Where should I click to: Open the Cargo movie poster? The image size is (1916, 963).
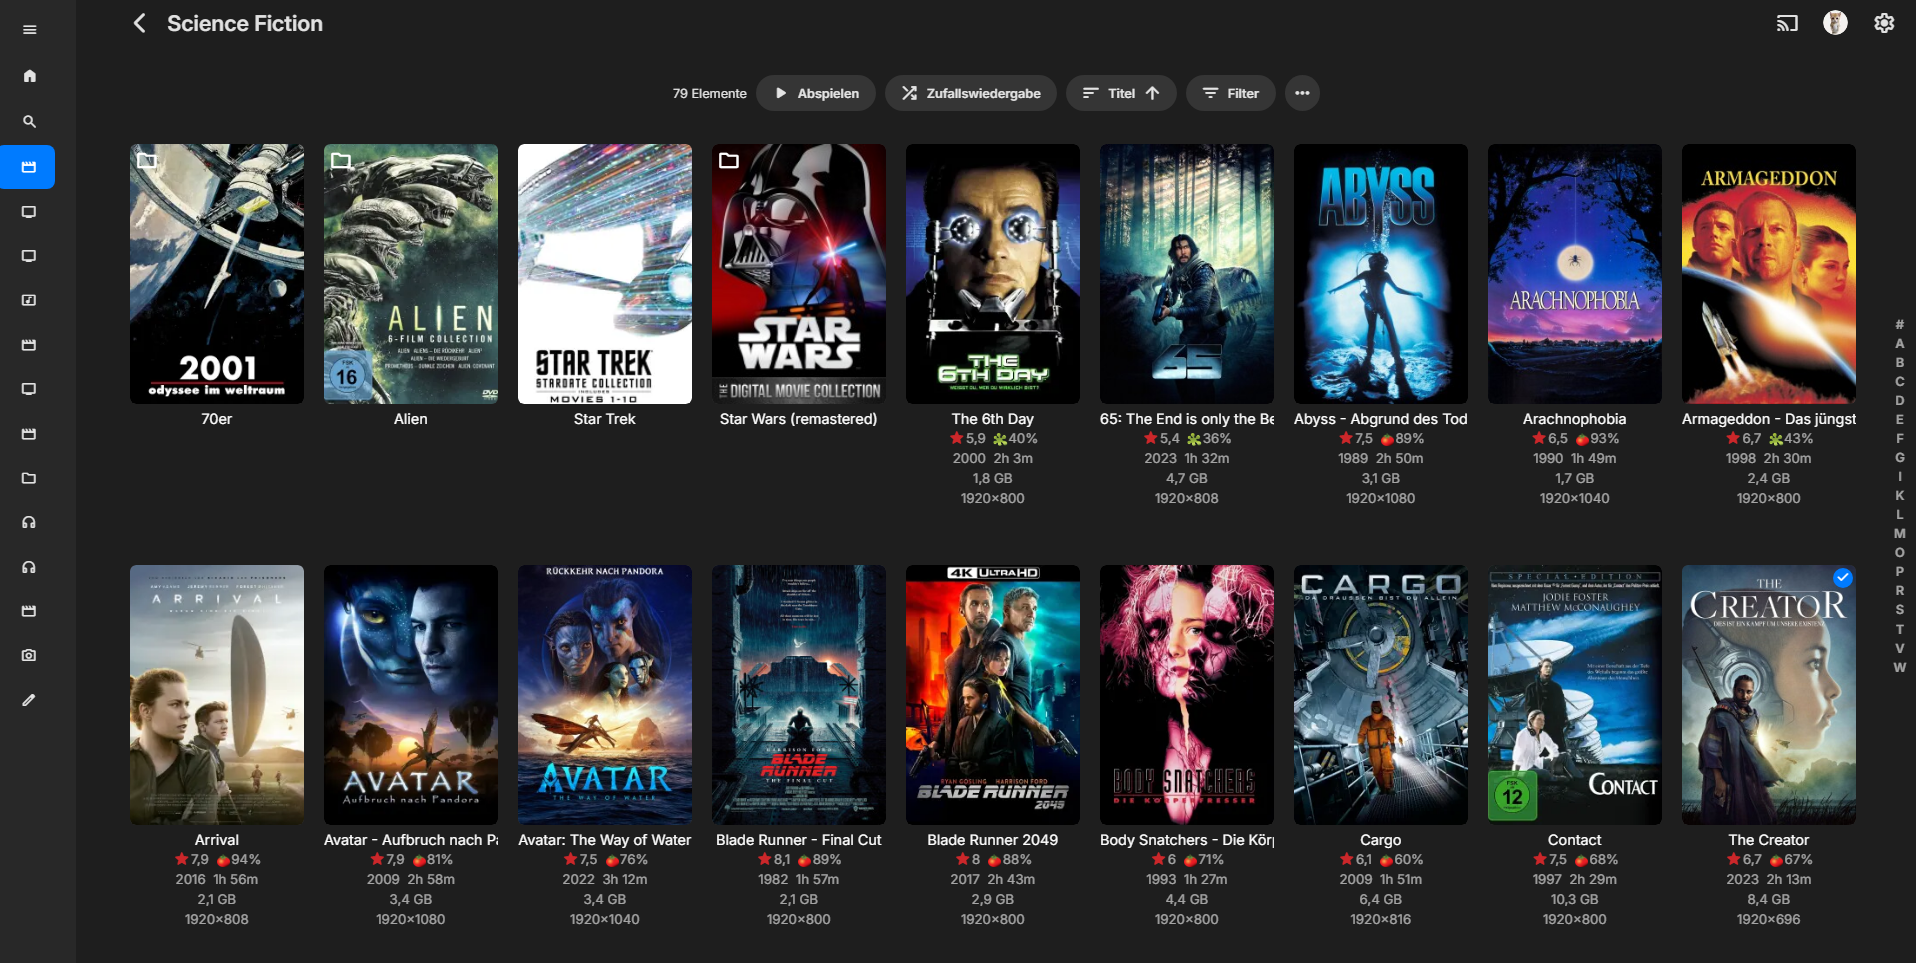(x=1381, y=695)
